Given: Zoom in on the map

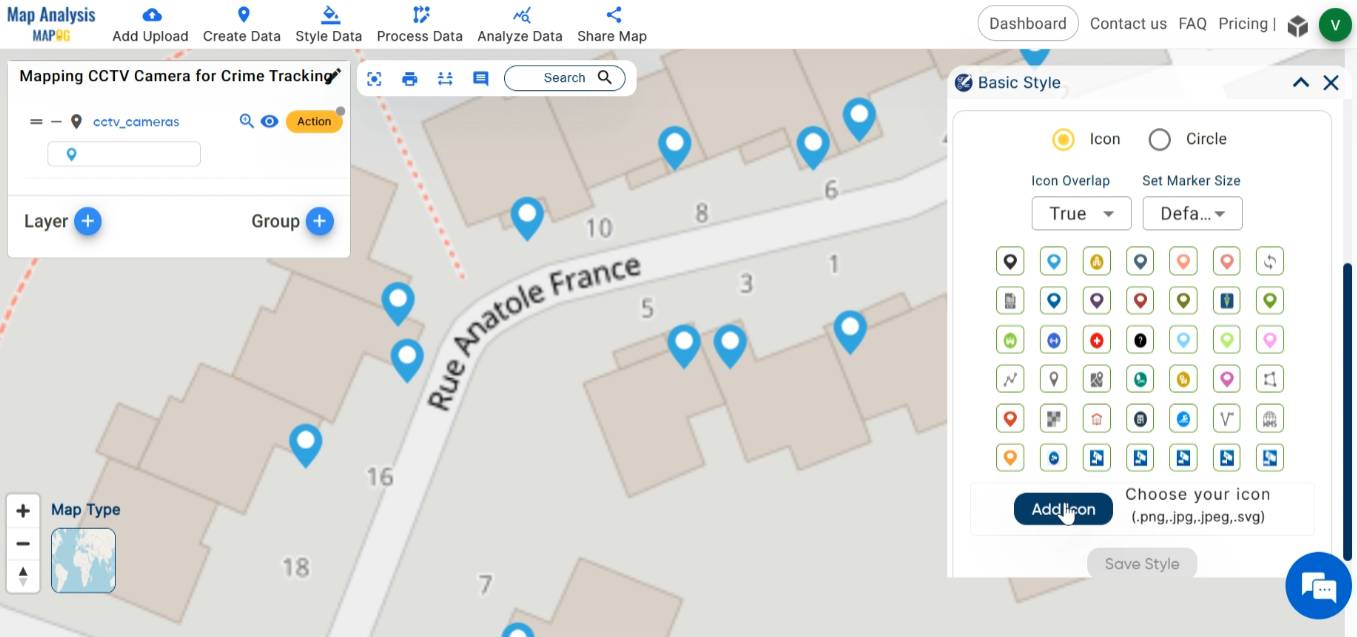Looking at the screenshot, I should coord(23,511).
